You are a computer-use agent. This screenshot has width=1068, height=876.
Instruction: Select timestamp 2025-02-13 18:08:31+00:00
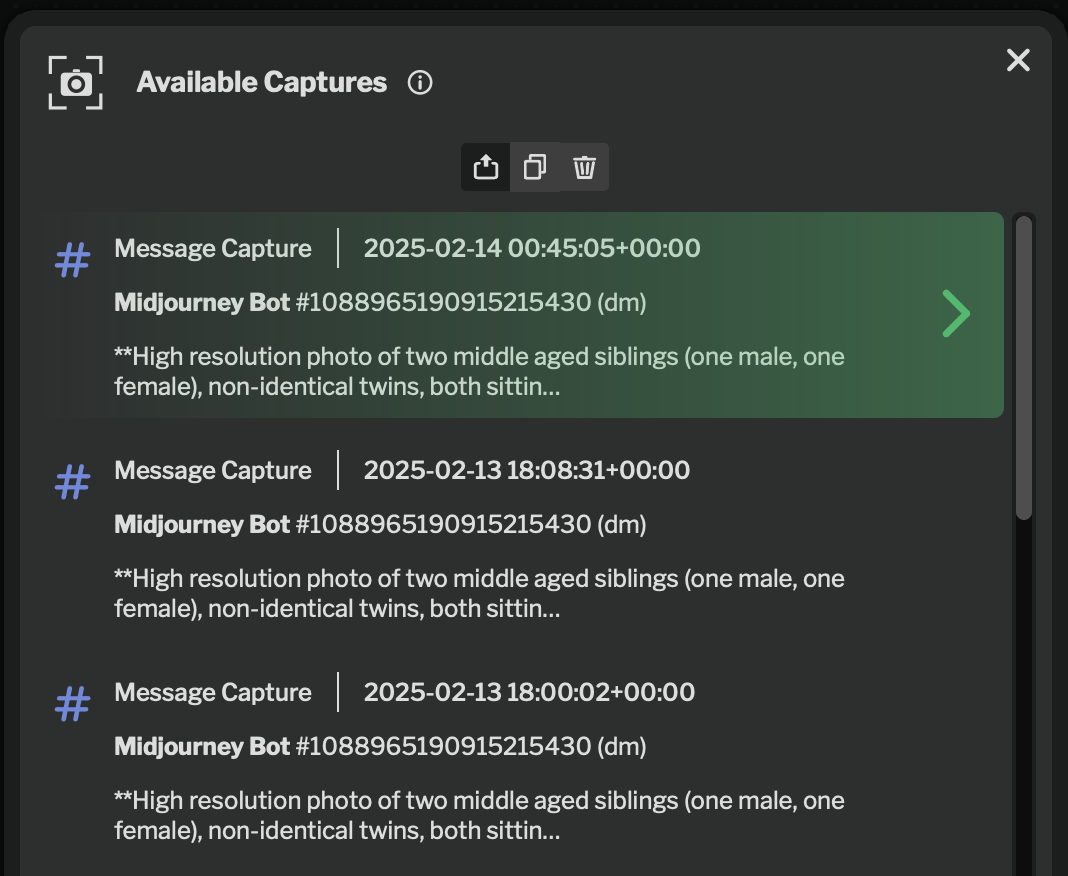527,470
